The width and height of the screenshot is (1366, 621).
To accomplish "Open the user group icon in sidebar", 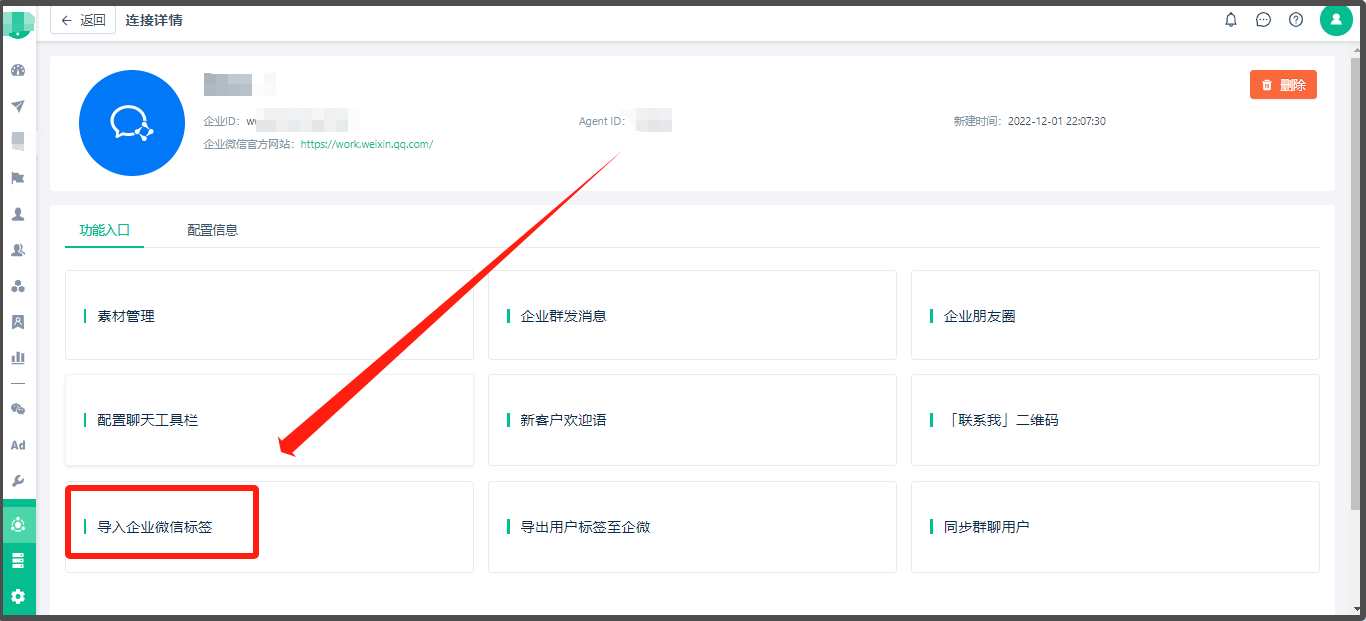I will coord(18,250).
